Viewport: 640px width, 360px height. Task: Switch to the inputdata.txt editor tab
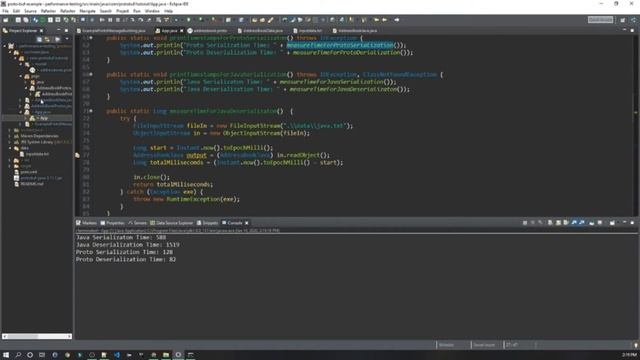pos(309,31)
